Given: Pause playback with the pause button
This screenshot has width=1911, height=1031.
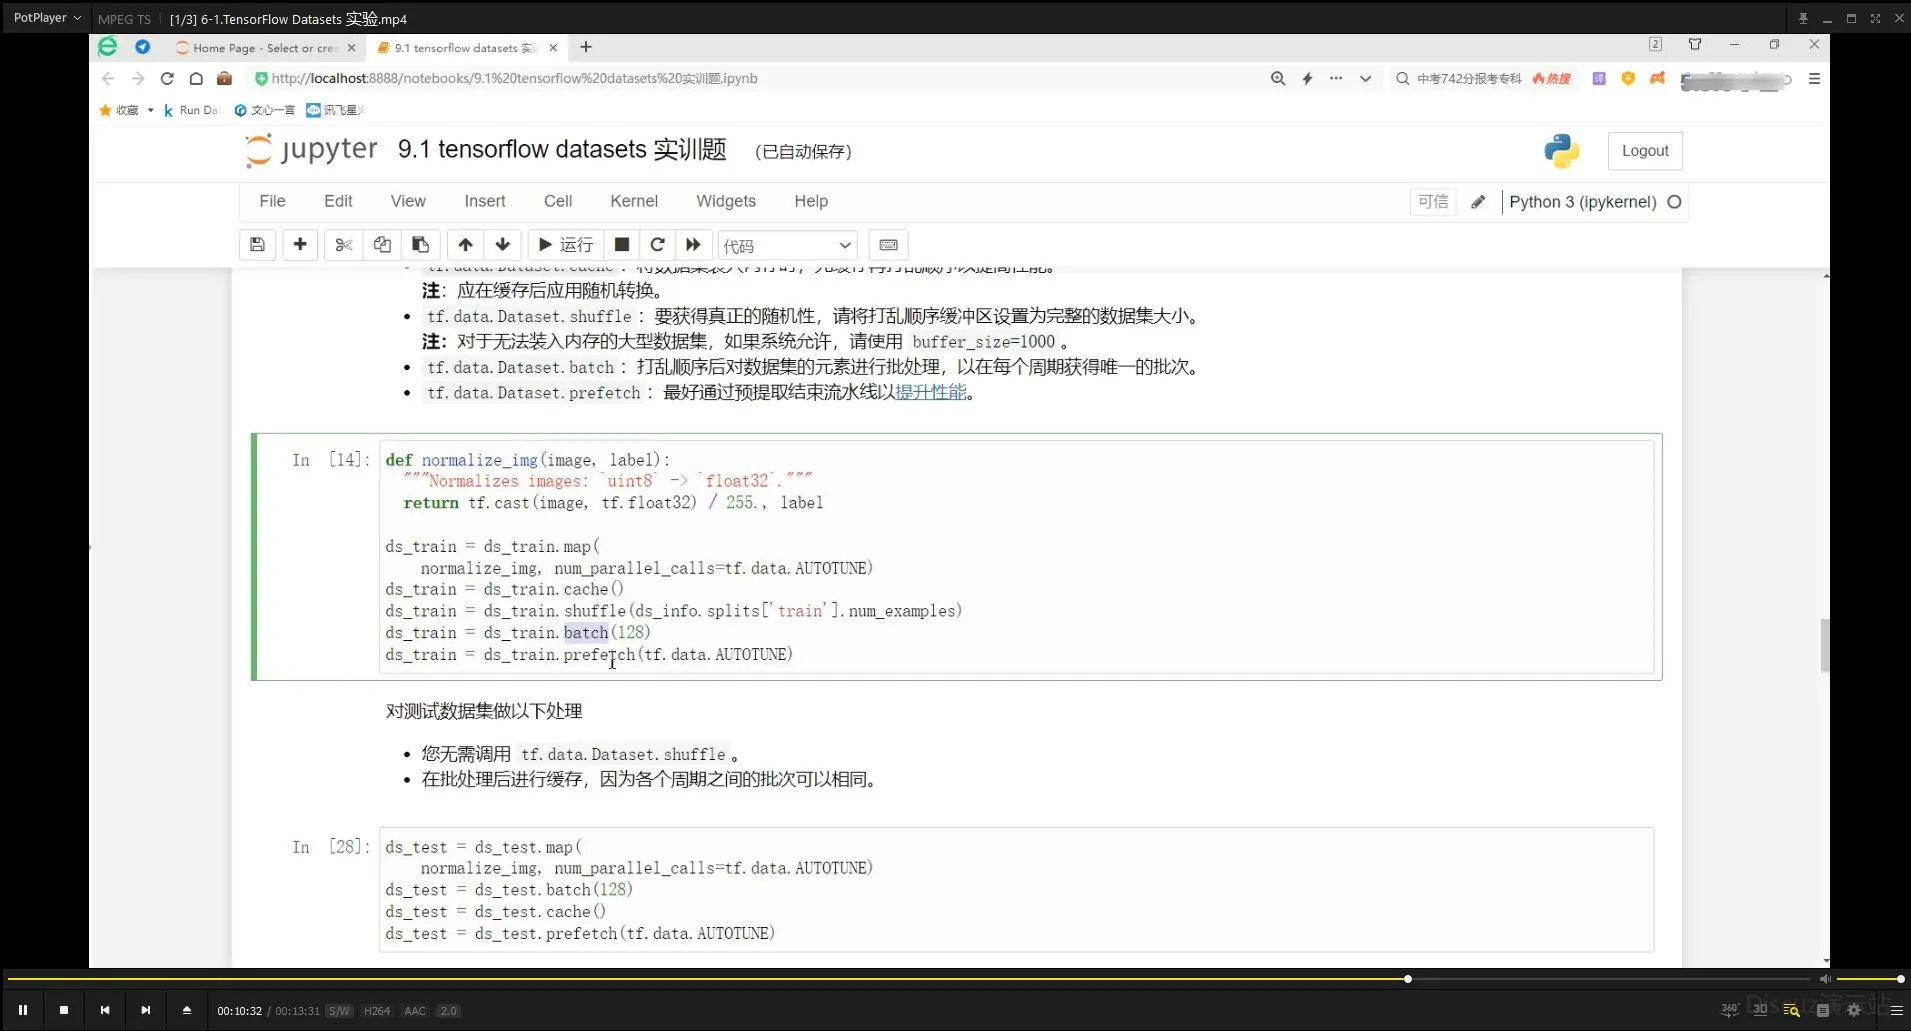Looking at the screenshot, I should pos(22,1010).
